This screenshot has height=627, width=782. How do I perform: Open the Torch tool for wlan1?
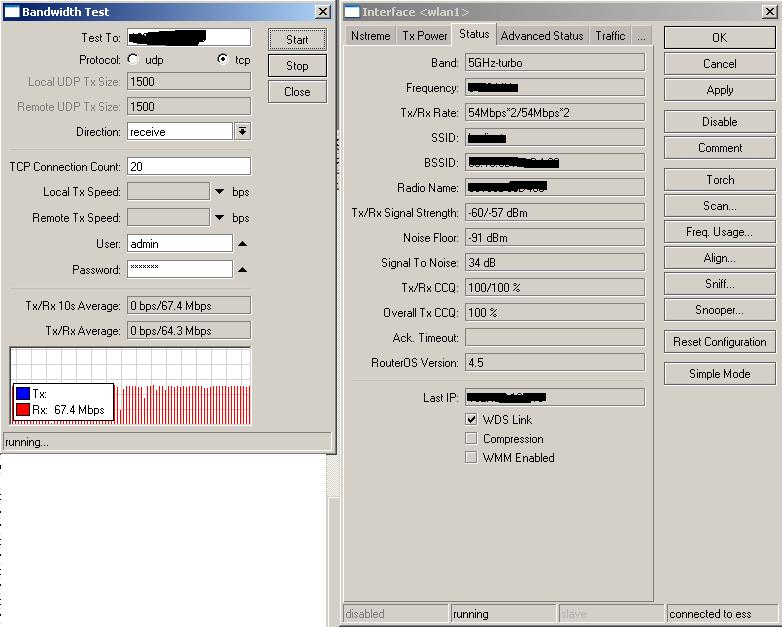719,180
